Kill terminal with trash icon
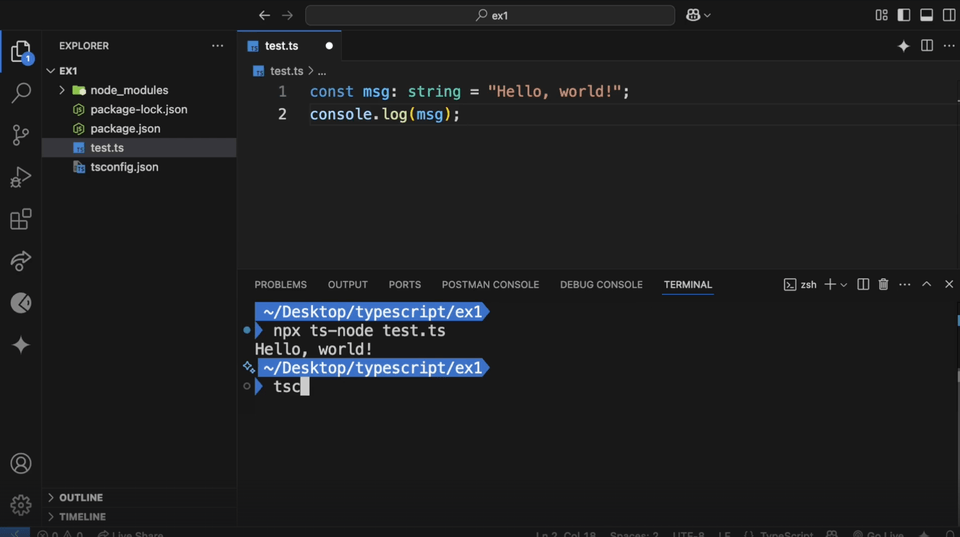The image size is (960, 537). pos(883,285)
